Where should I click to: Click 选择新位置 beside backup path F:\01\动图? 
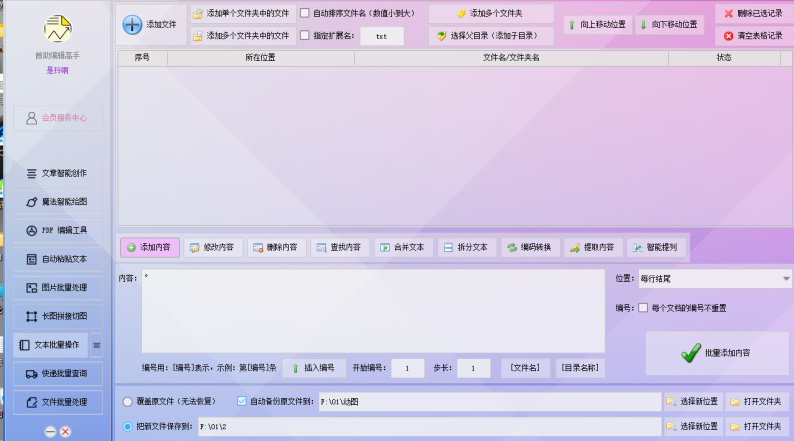pos(693,402)
